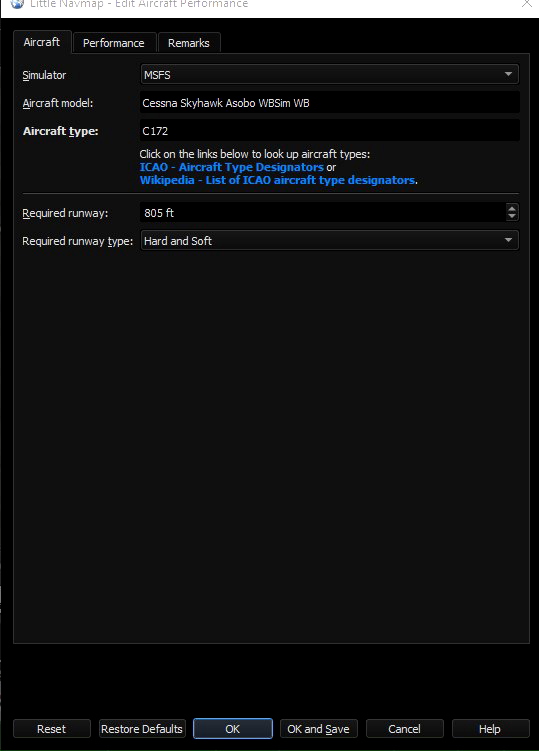Click the Little Navmap globe icon in title bar
Viewport: 539px width, 751px height.
click(x=17, y=4)
